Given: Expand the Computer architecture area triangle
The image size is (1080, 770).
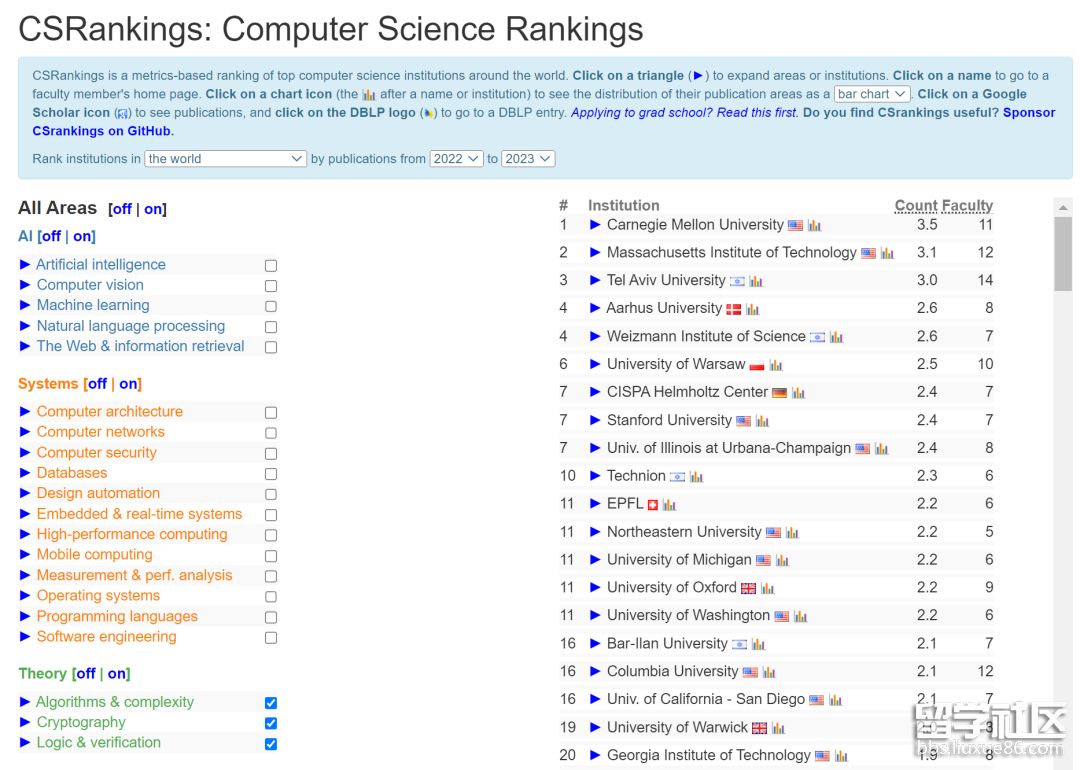Looking at the screenshot, I should click(x=25, y=411).
